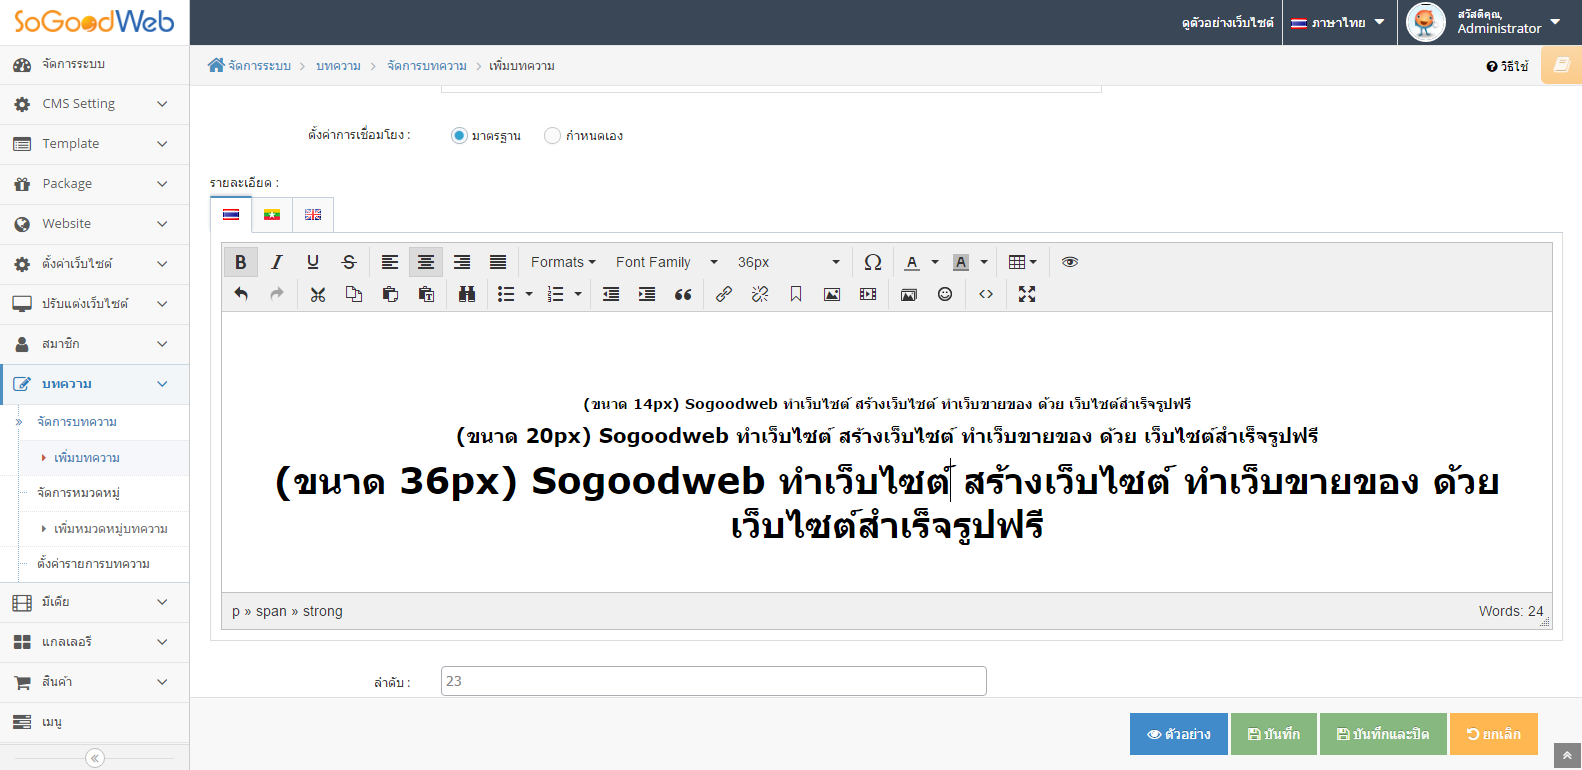This screenshot has width=1582, height=770.
Task: Decrease indent
Action: [611, 294]
